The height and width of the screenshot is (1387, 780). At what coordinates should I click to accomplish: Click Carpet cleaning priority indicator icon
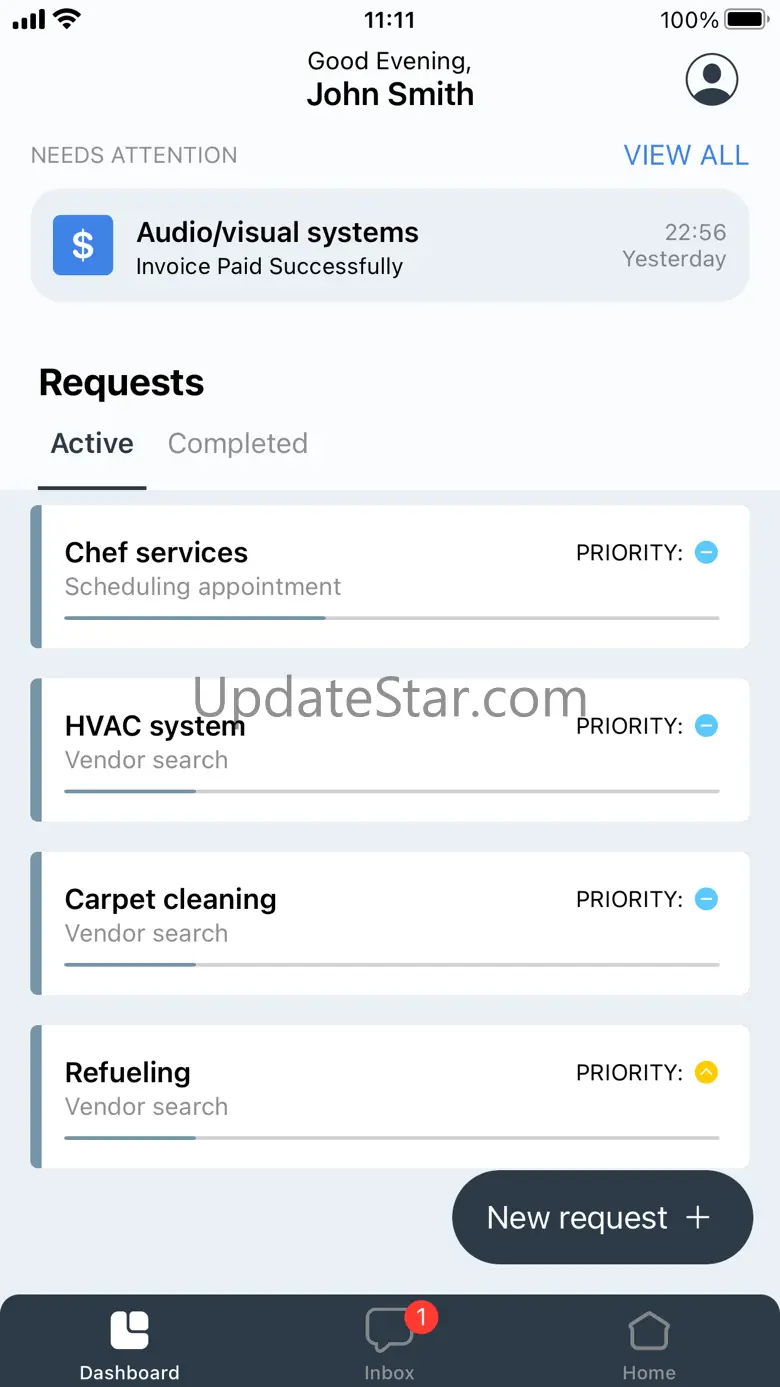[x=706, y=899]
